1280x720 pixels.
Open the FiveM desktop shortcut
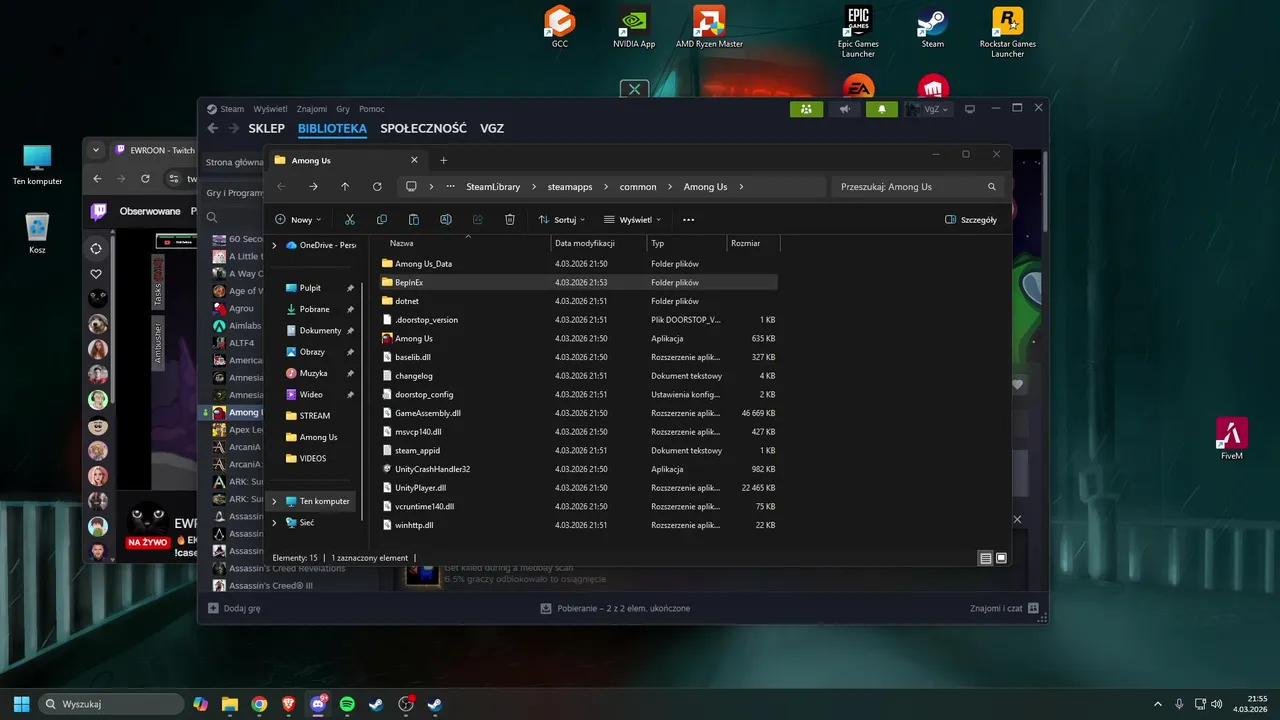(x=1232, y=438)
